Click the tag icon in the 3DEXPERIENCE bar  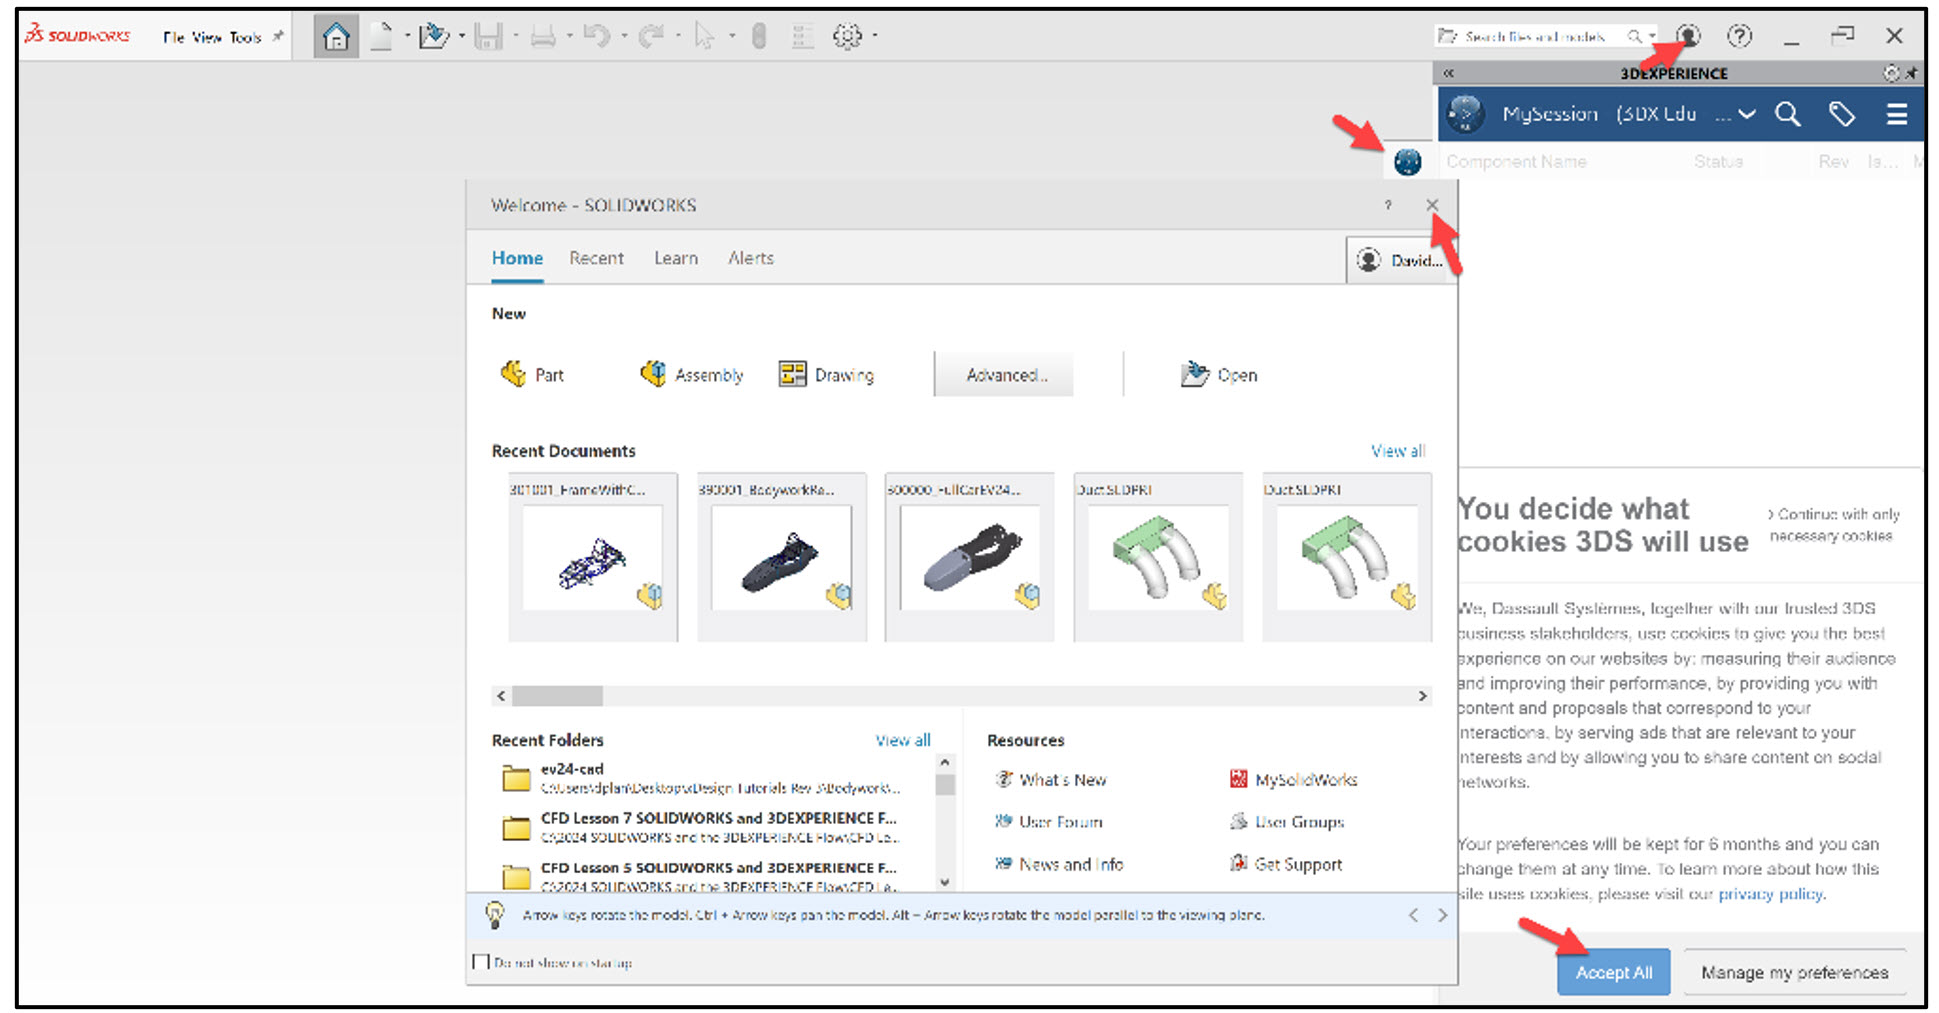tap(1842, 114)
